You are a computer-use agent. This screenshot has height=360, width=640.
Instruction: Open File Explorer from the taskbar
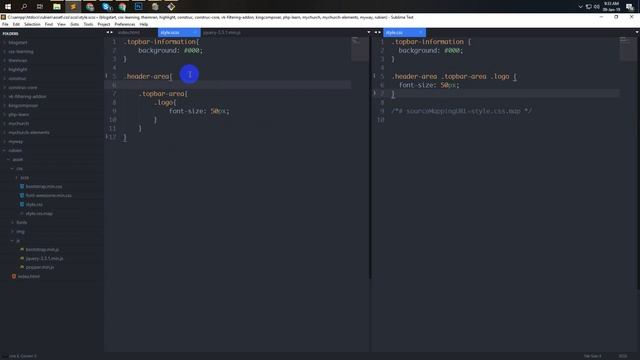click(57, 7)
